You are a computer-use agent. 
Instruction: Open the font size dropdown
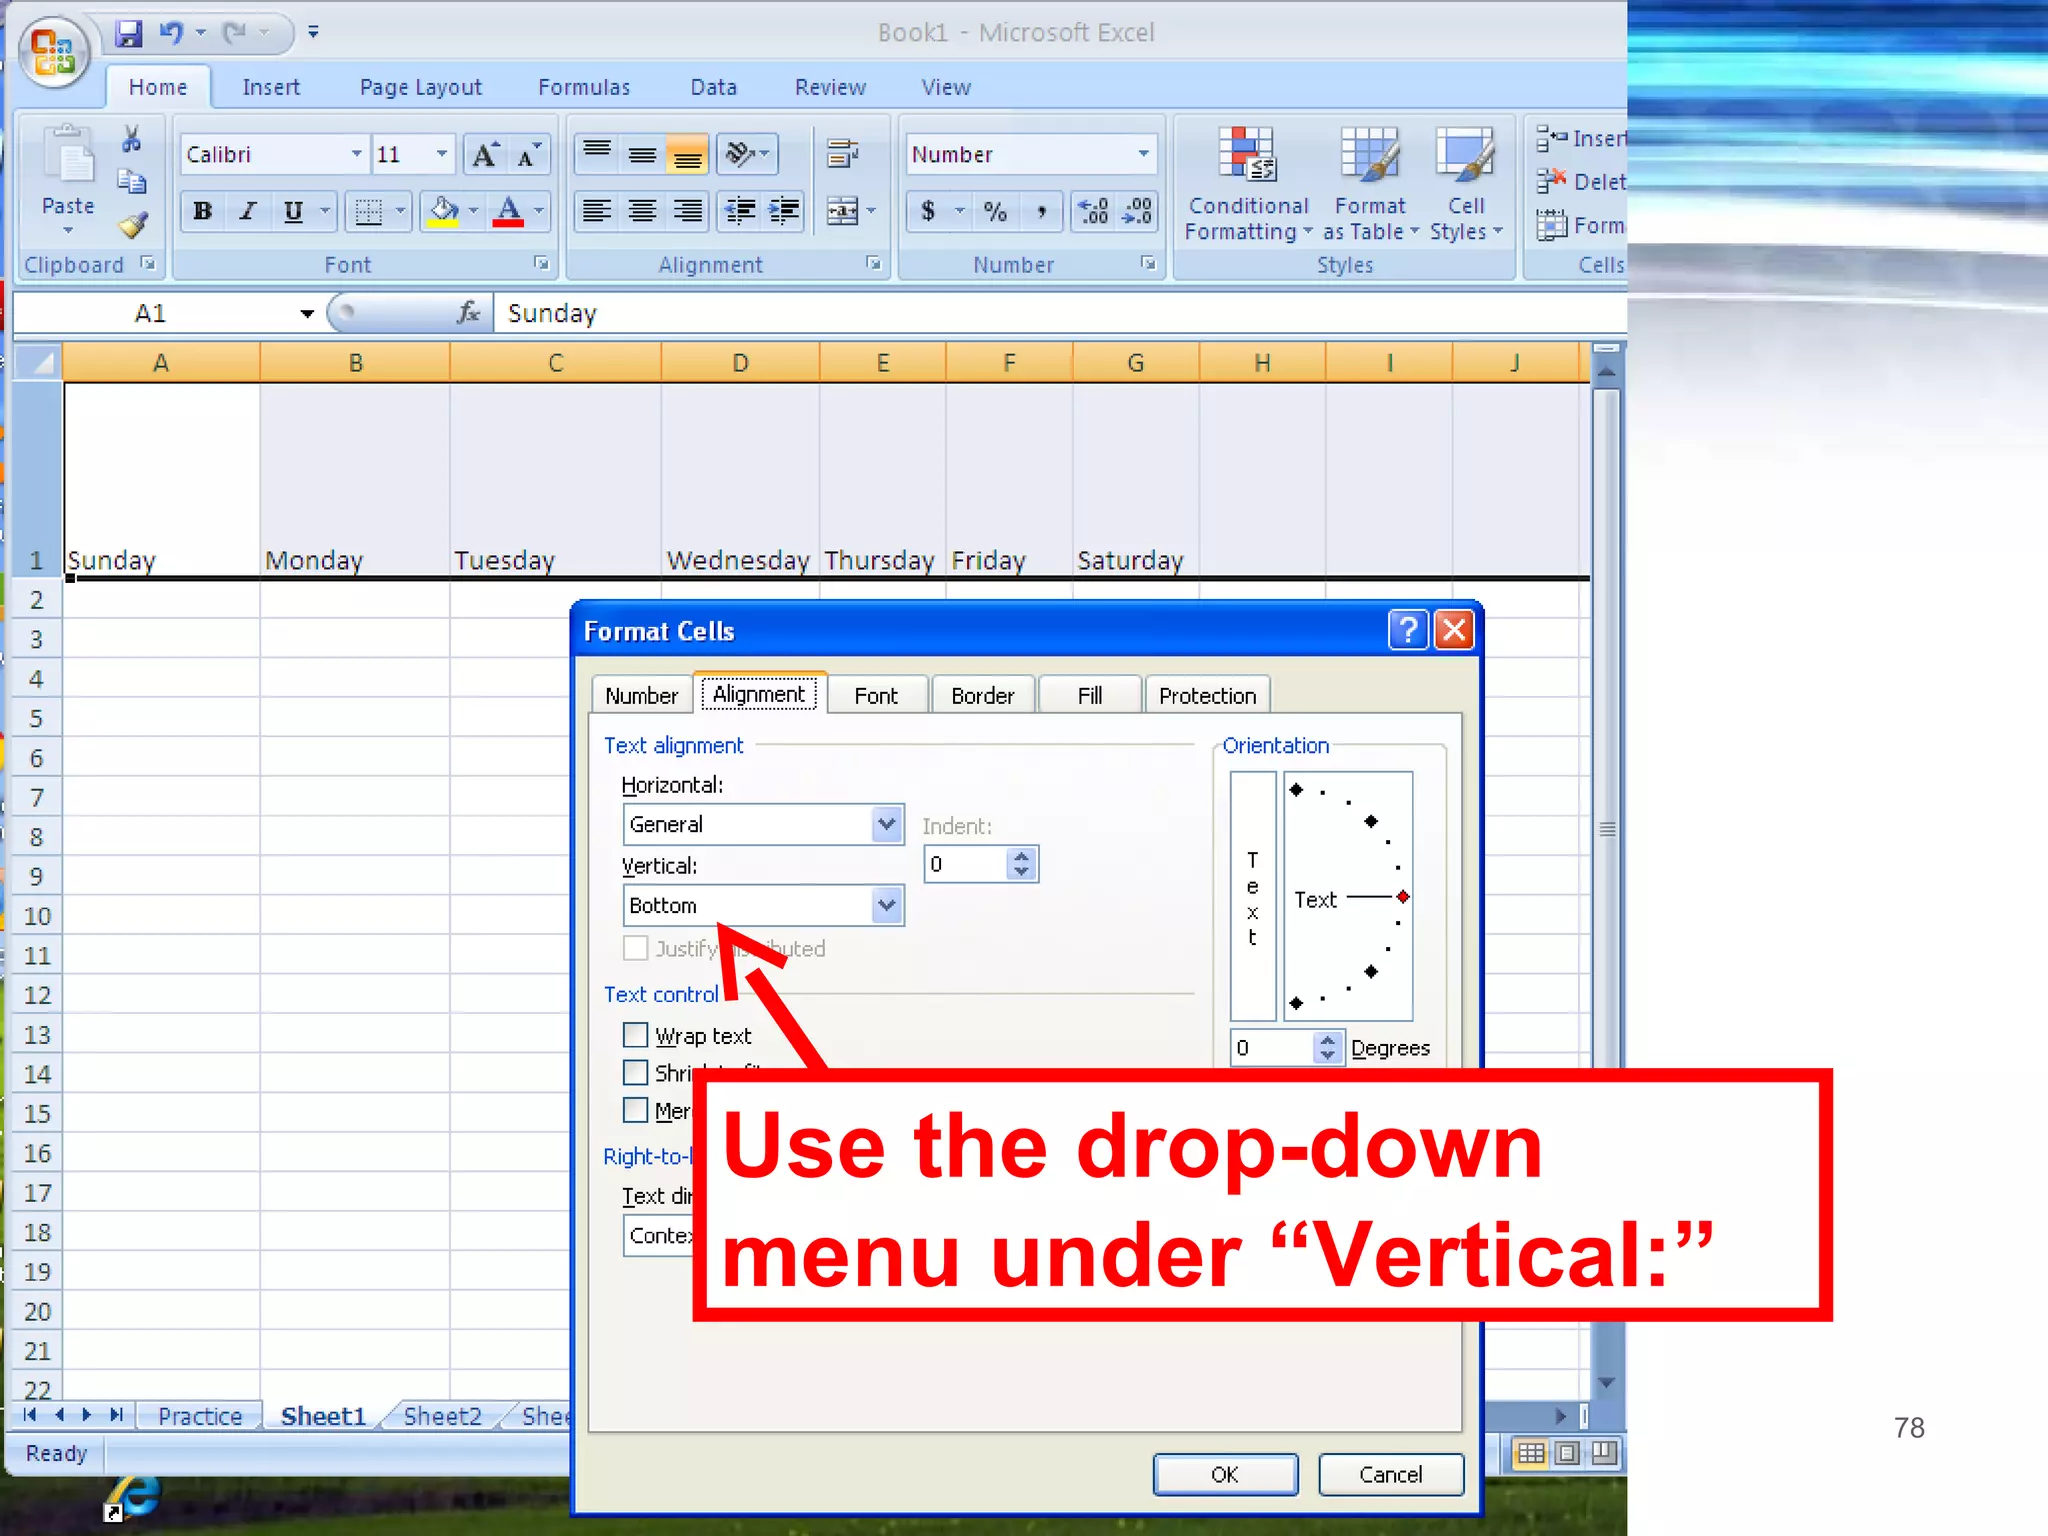[x=442, y=154]
